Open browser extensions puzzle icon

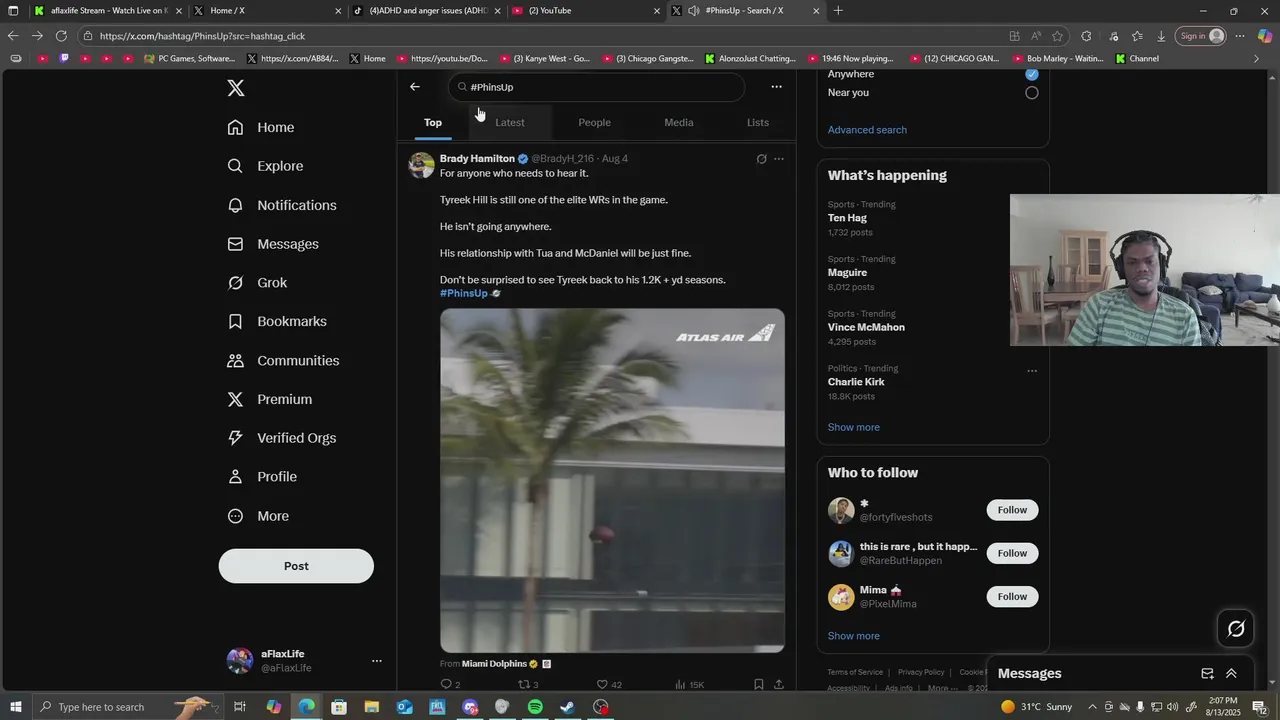pos(1087,36)
